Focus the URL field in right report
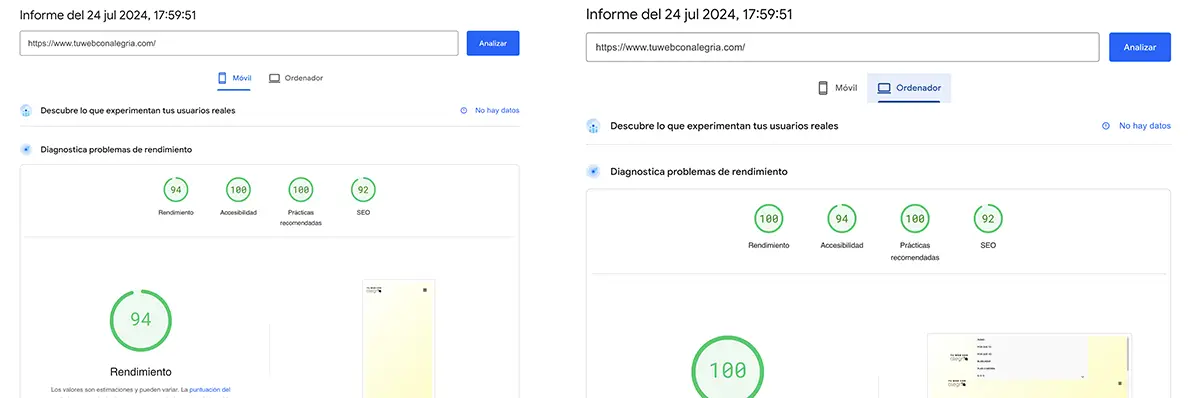 pos(843,47)
